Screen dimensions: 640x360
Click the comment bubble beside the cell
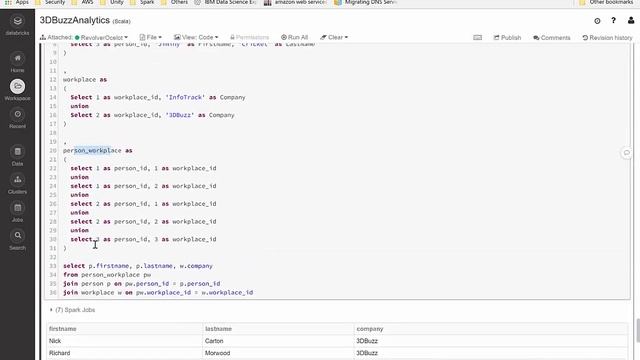tap(627, 153)
